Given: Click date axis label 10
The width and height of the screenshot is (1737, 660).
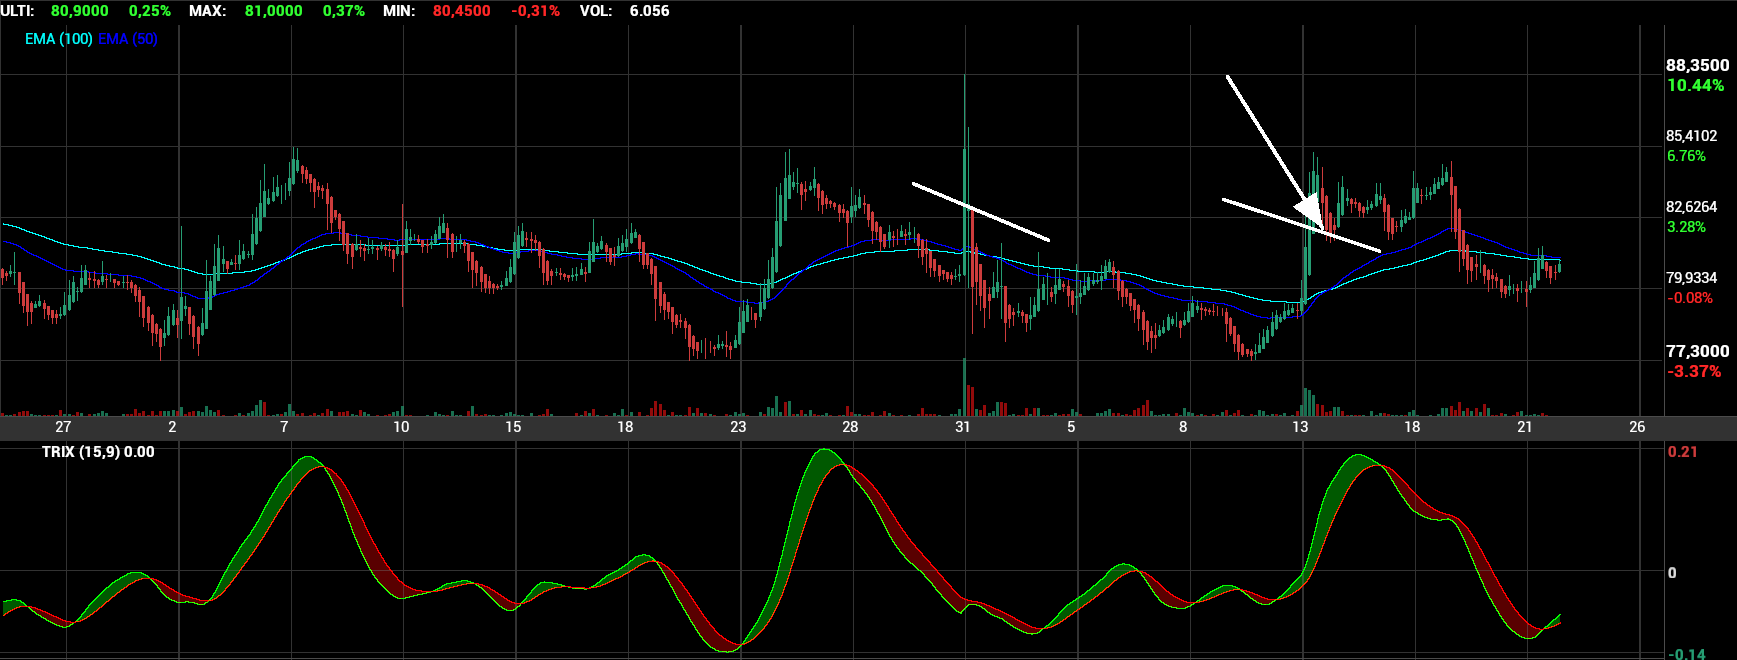Looking at the screenshot, I should pos(401,427).
